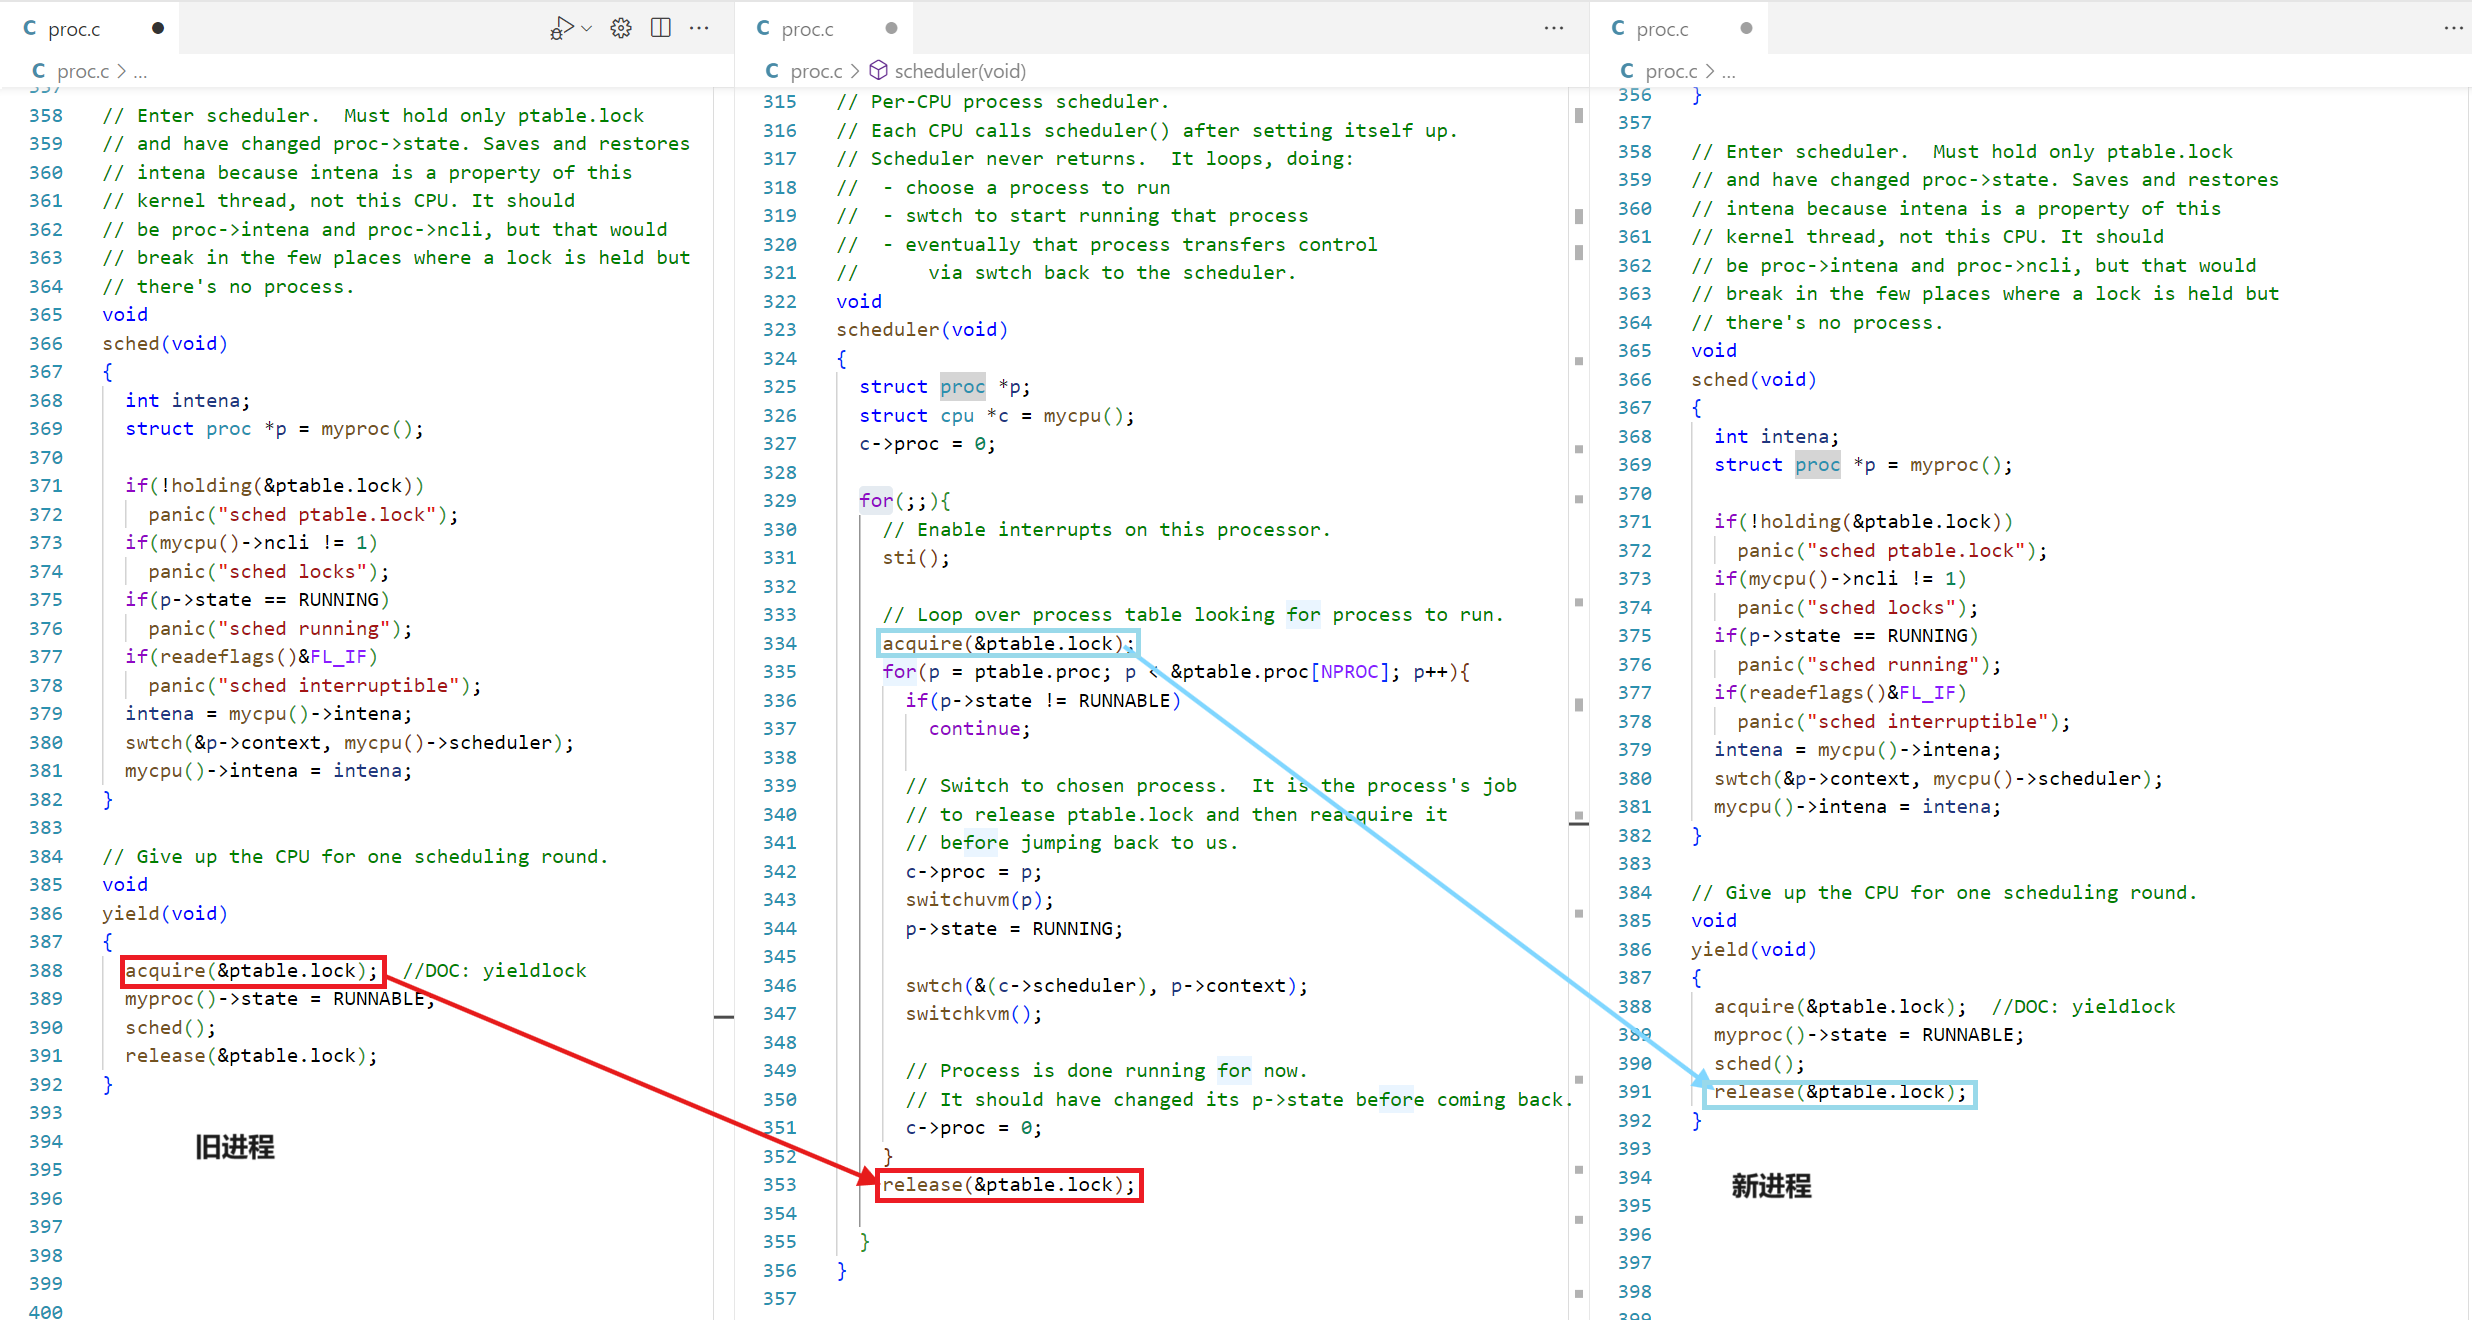Switch to the right proc.c tab
Viewport: 2472px width, 1320px height.
click(x=1661, y=29)
